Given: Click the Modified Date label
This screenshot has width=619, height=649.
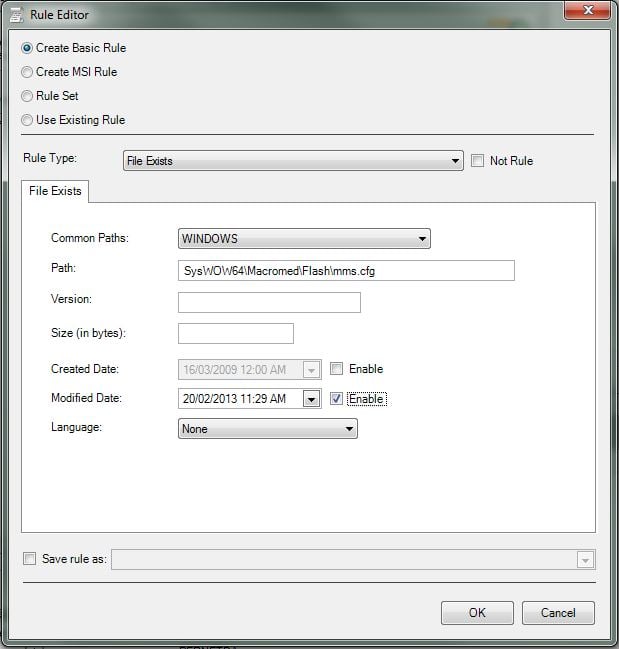Looking at the screenshot, I should [x=86, y=398].
